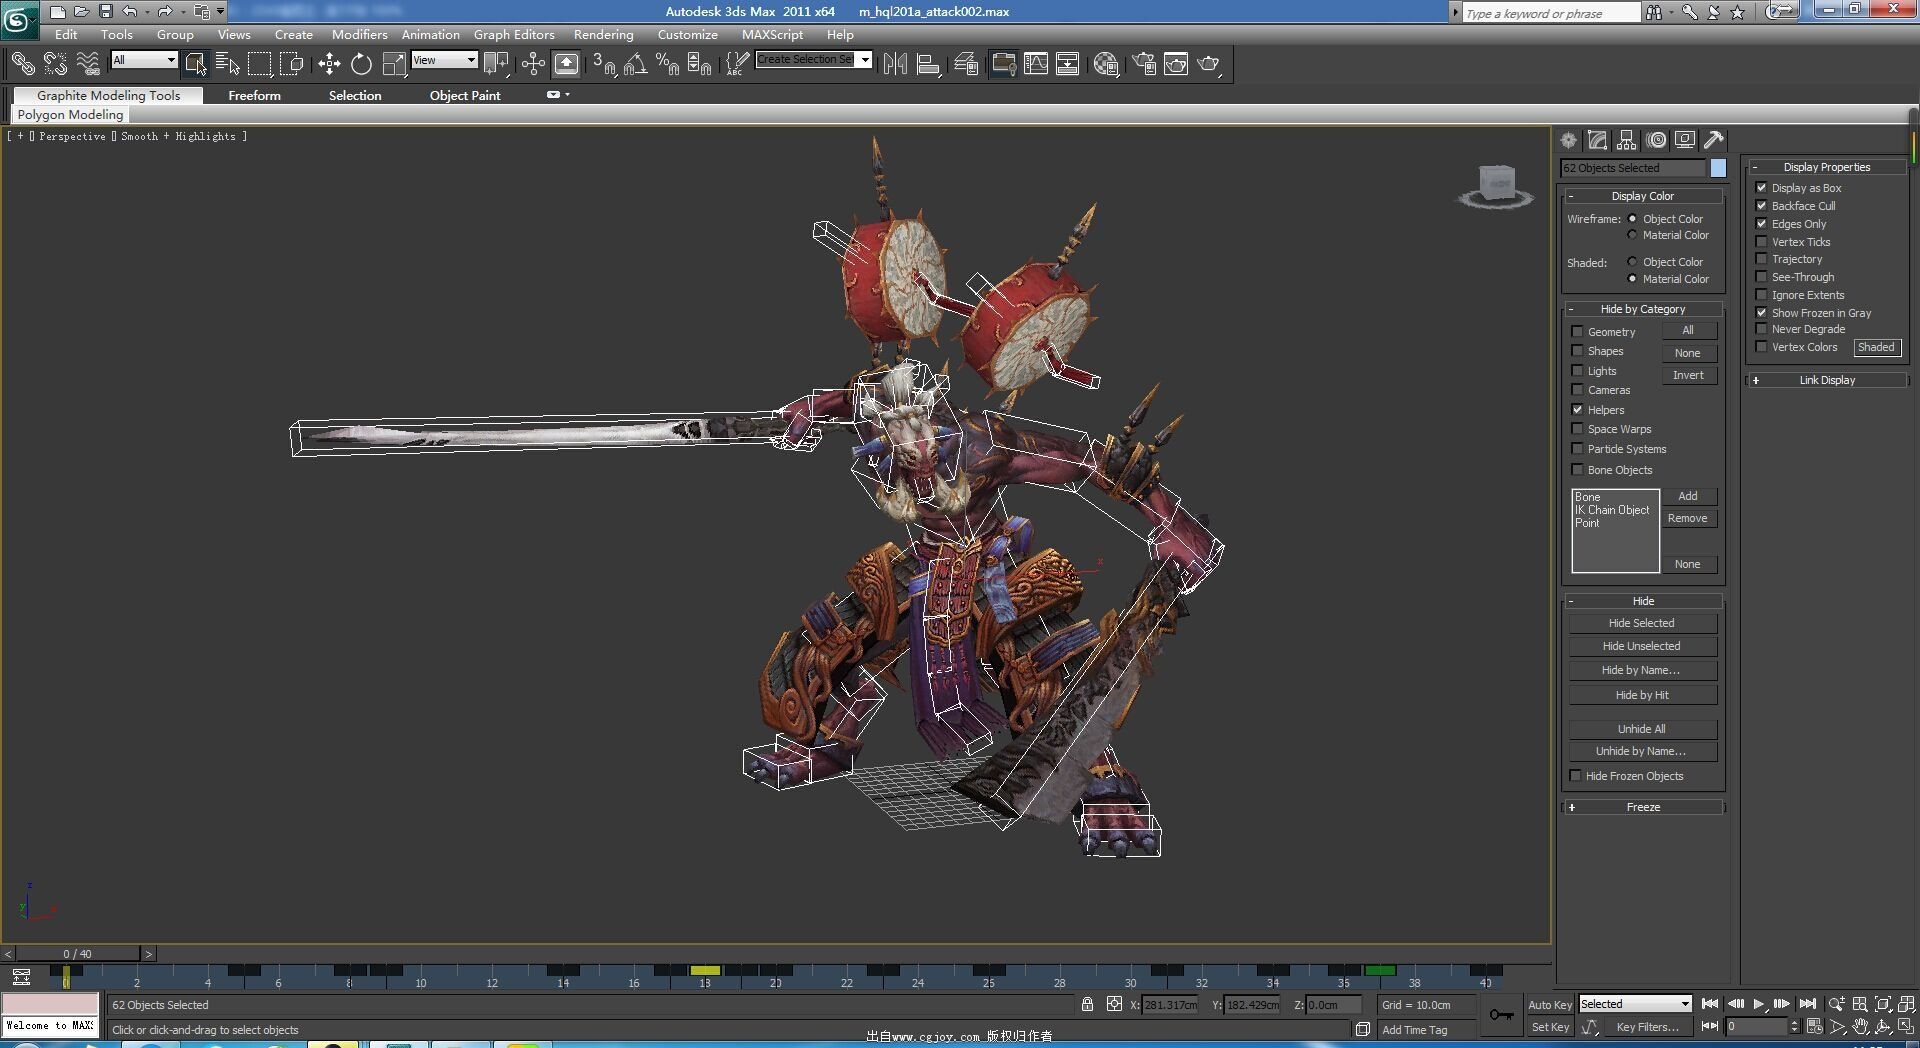Switch to the Motion command panel
This screenshot has width=1920, height=1048.
pos(1657,140)
